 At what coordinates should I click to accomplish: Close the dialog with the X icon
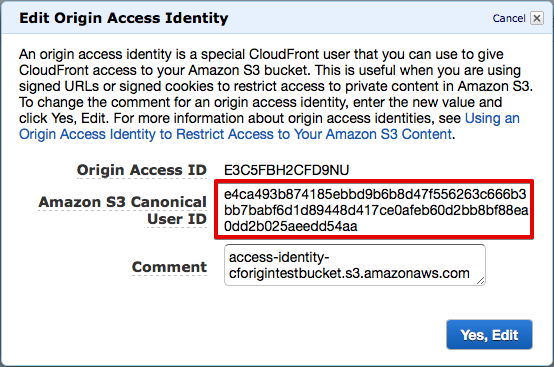click(536, 18)
